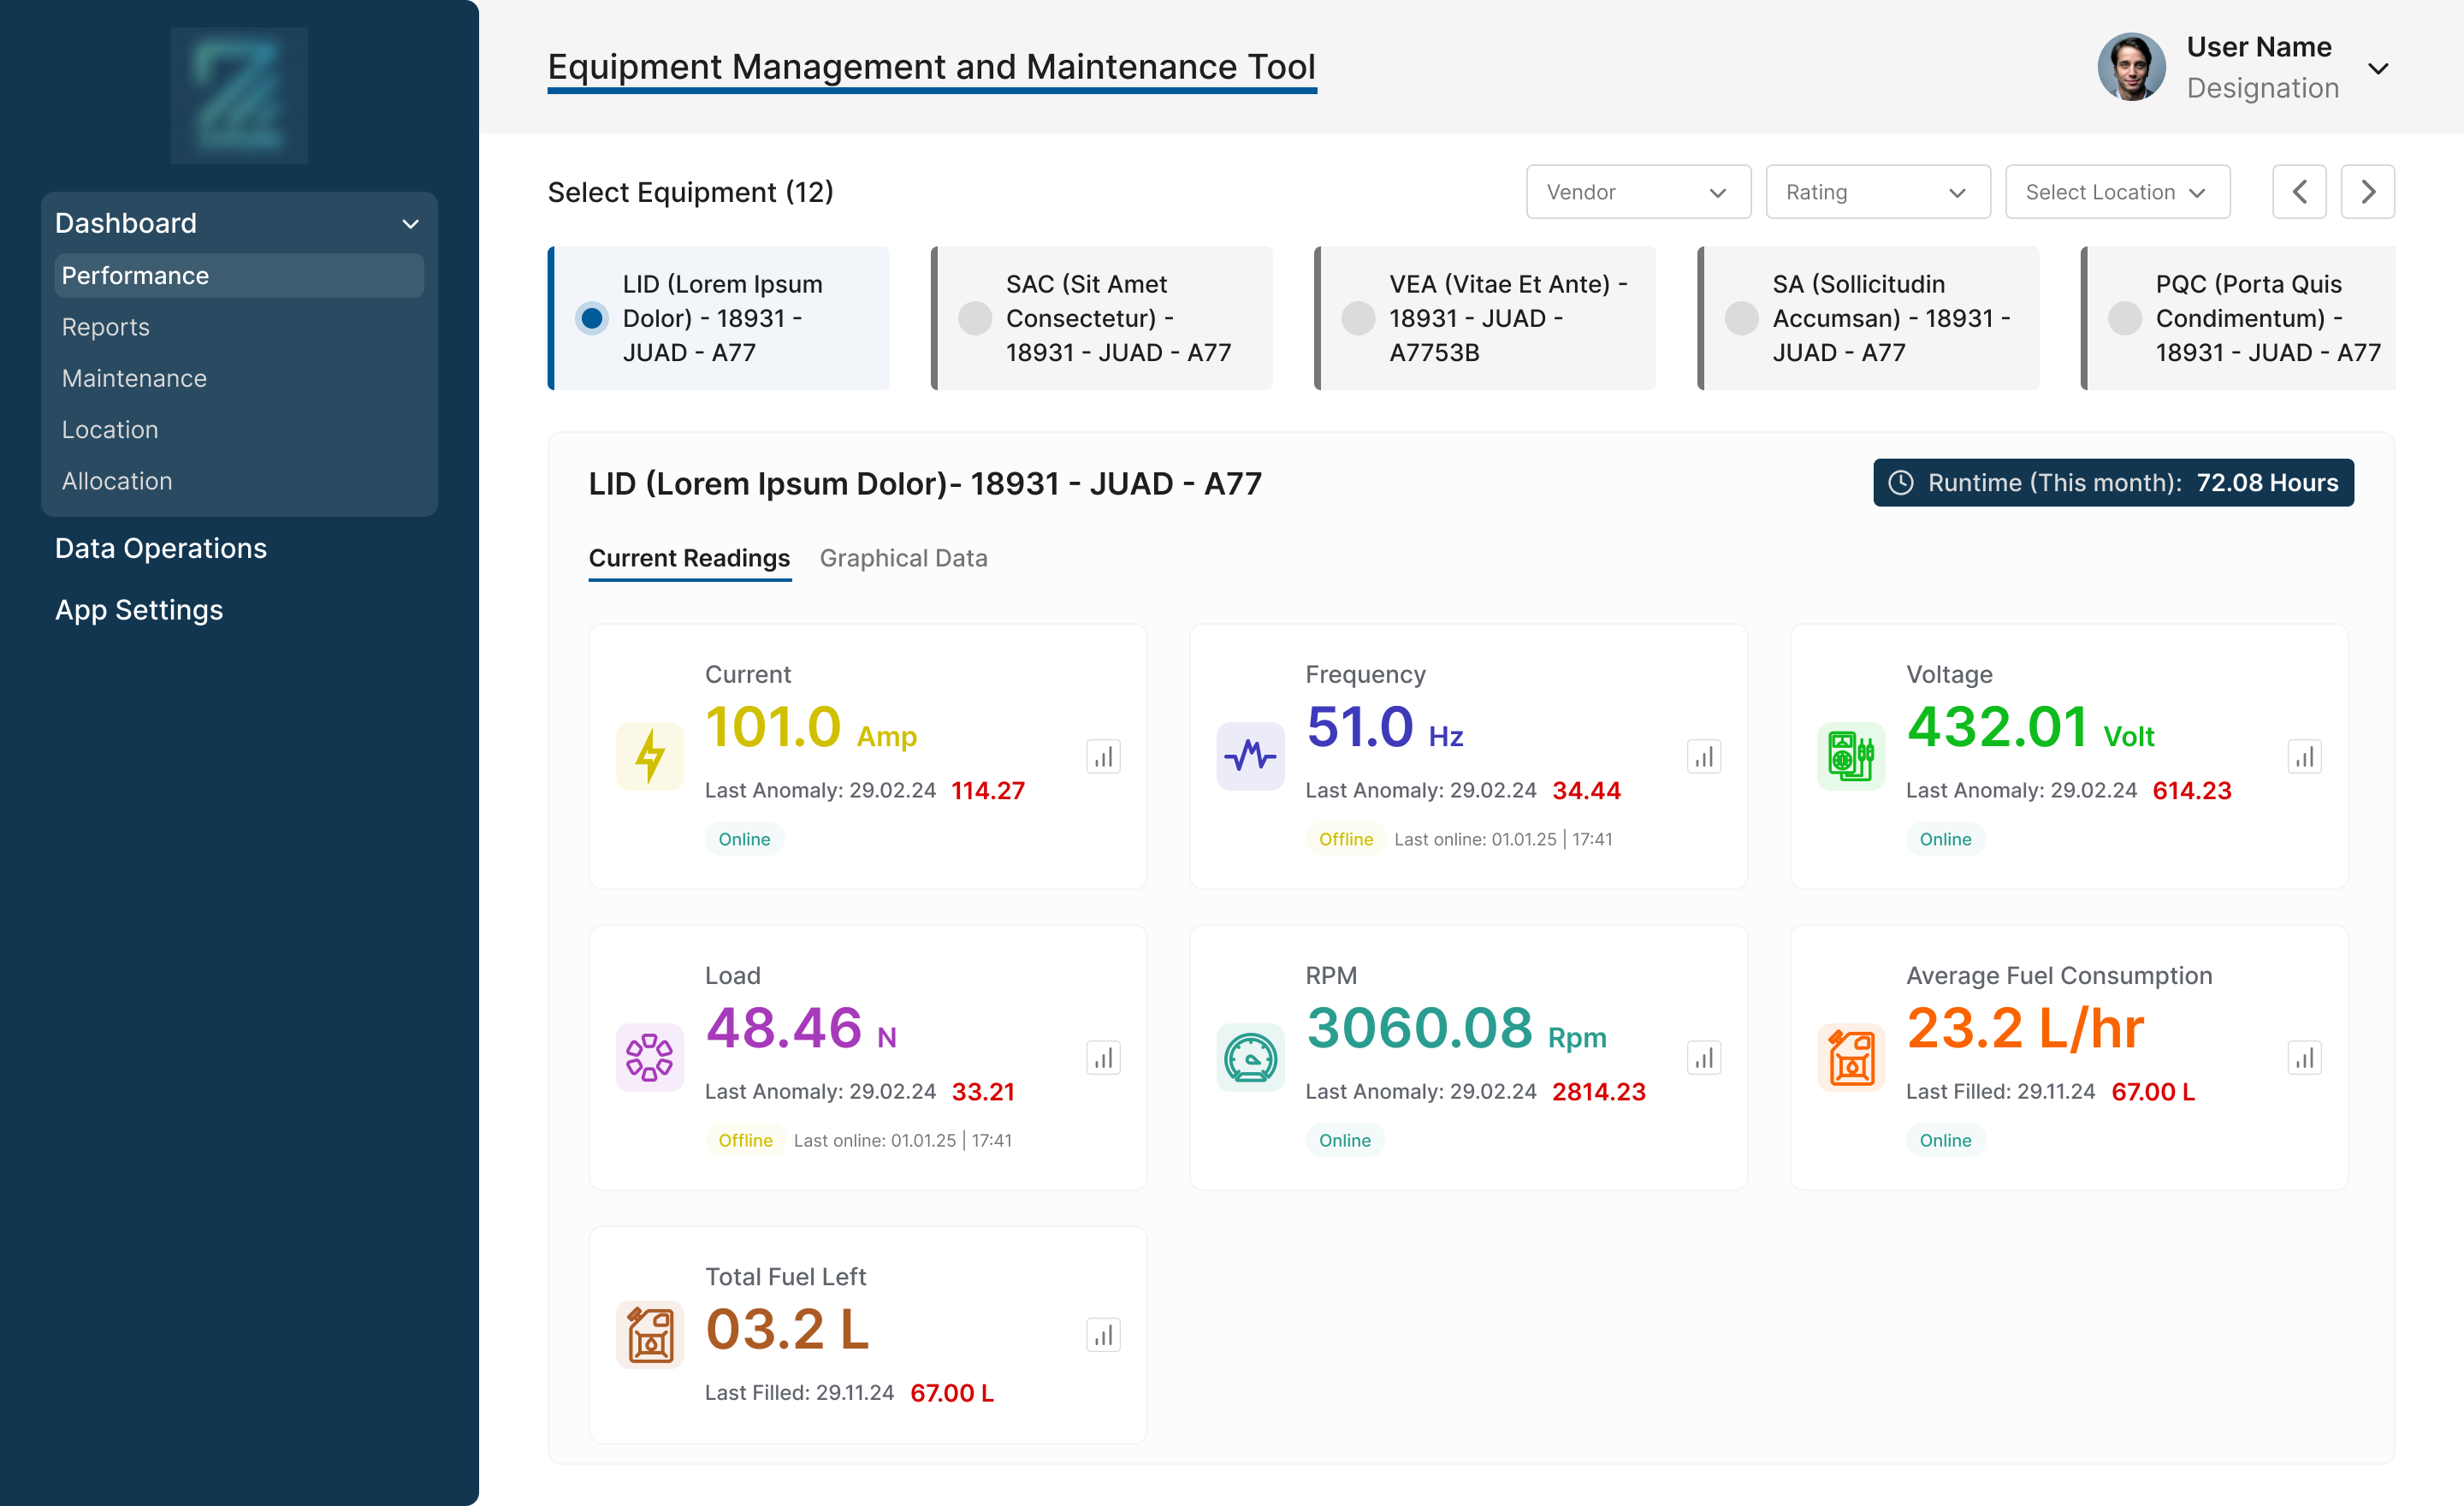This screenshot has height=1506, width=2464.
Task: Go to next equipment page arrow
Action: click(2367, 192)
